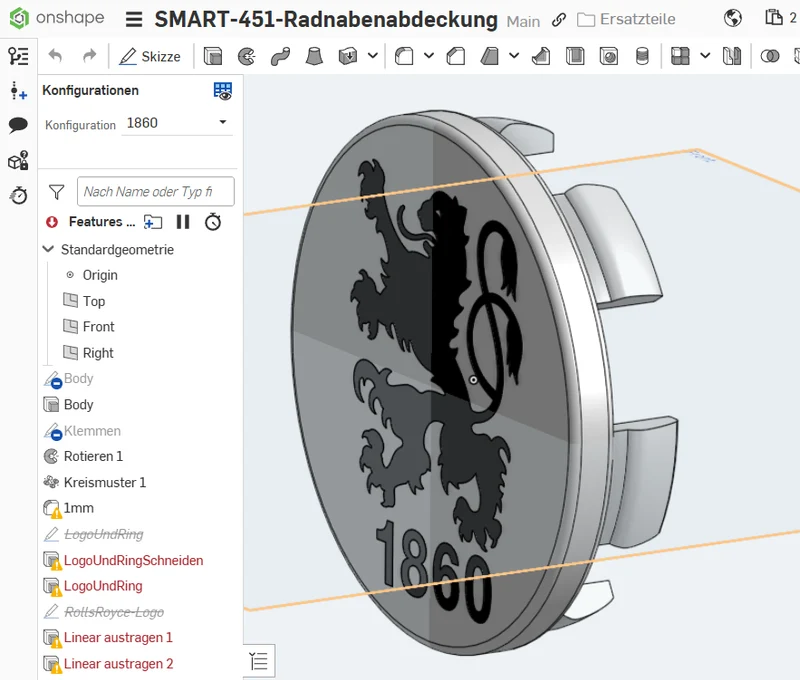Expand the Thicken tool dropdown arrow
Image resolution: width=800 pixels, height=680 pixels.
[x=373, y=56]
